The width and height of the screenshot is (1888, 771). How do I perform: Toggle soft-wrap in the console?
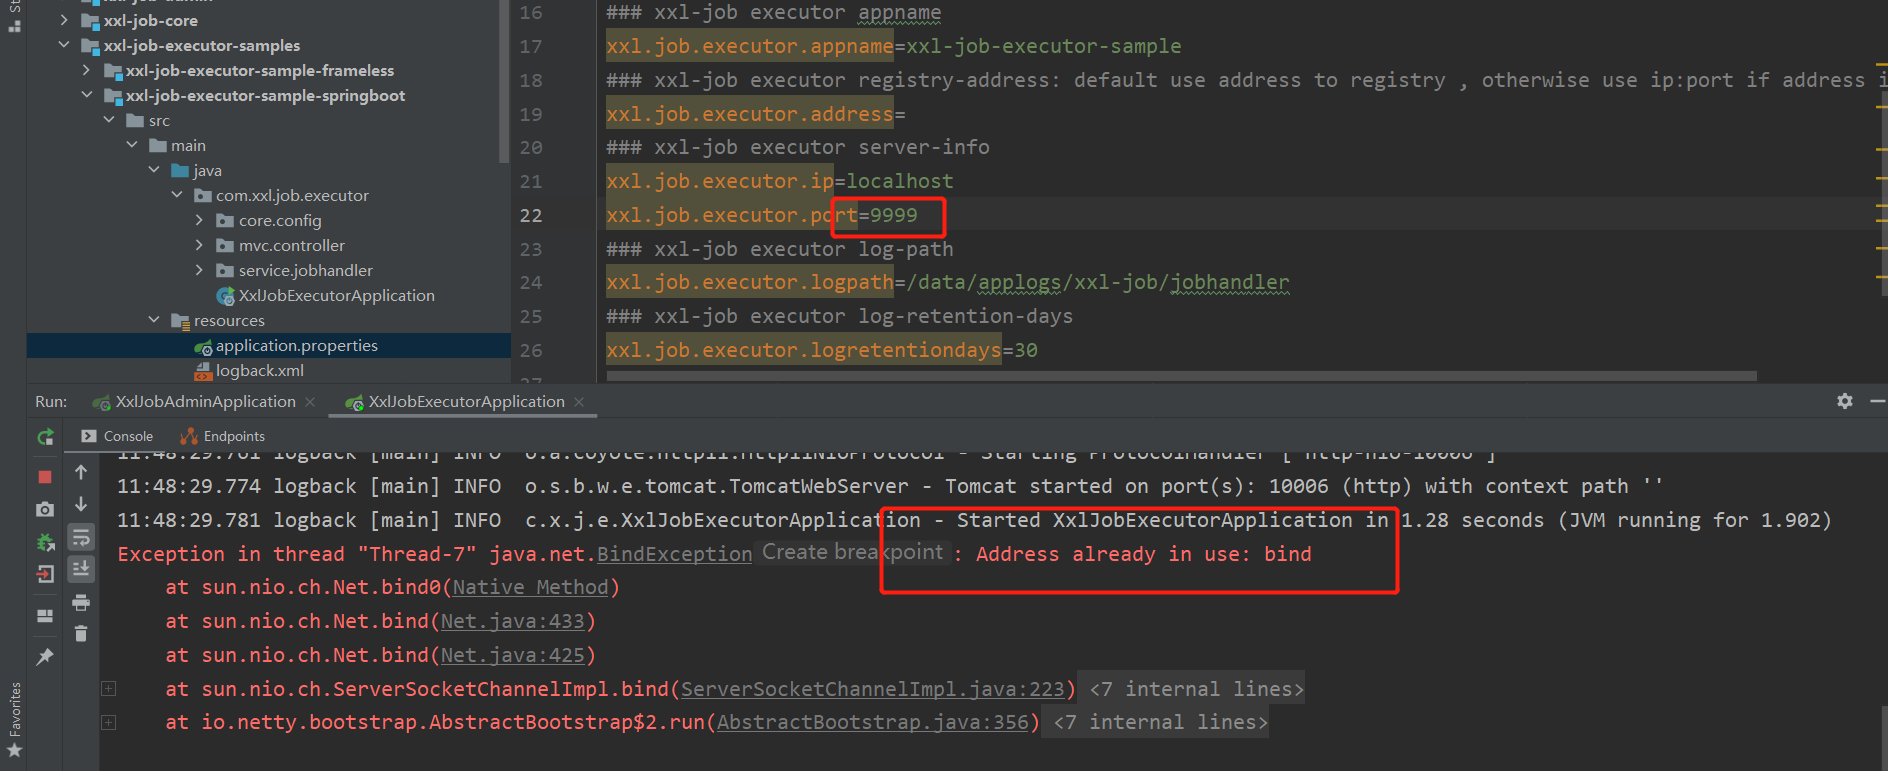[81, 537]
